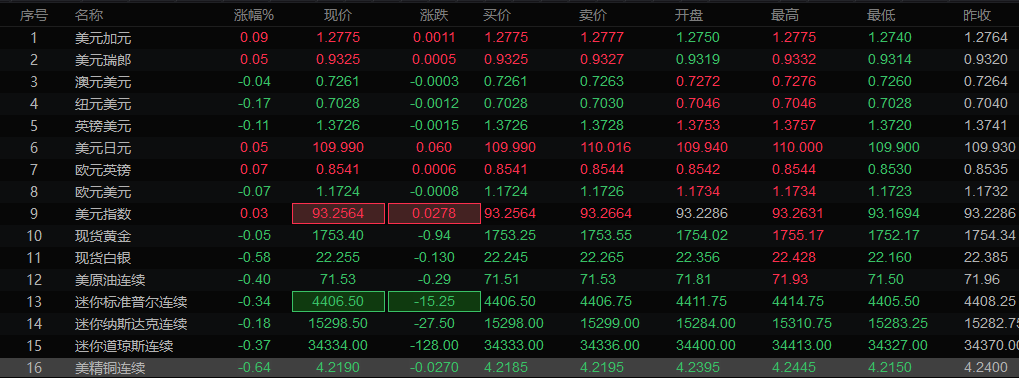Select the 美元加元 row
1019x378 pixels.
click(510, 38)
